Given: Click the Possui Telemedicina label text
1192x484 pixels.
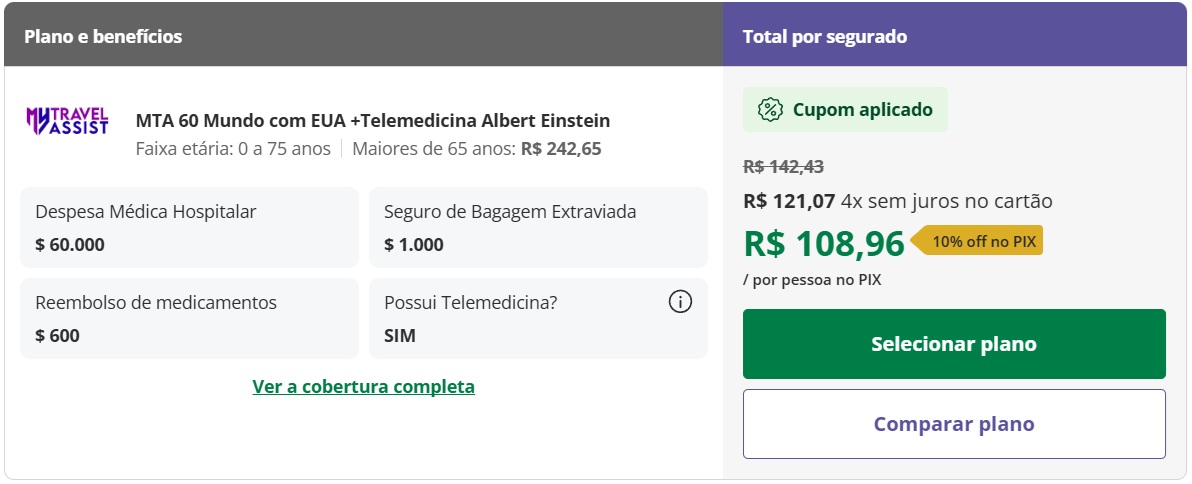Looking at the screenshot, I should pos(471,302).
